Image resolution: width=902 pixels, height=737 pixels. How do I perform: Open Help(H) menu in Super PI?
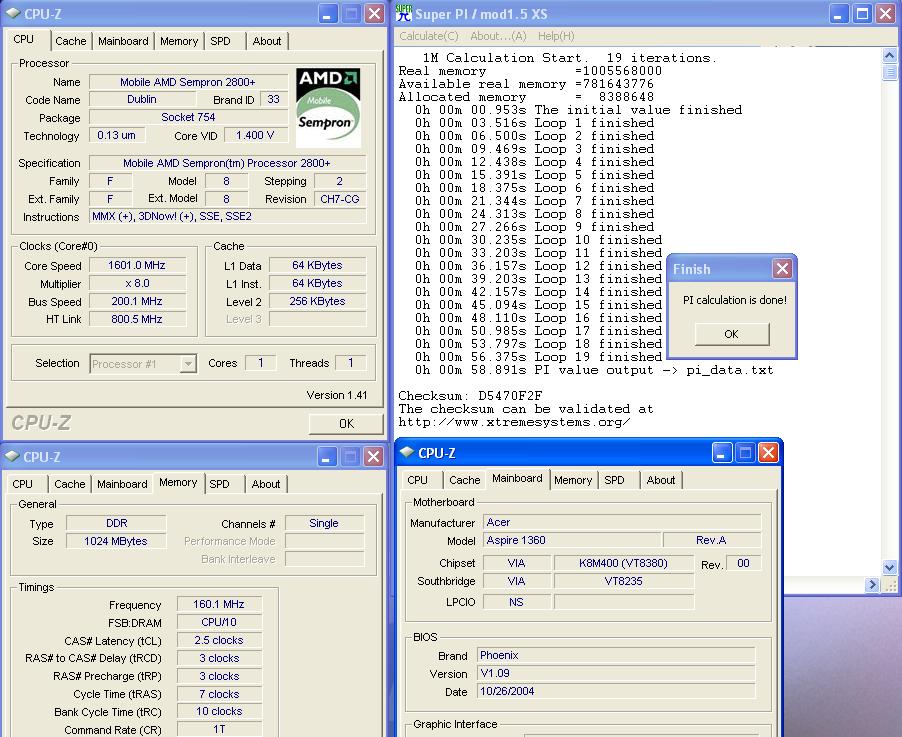tap(556, 36)
